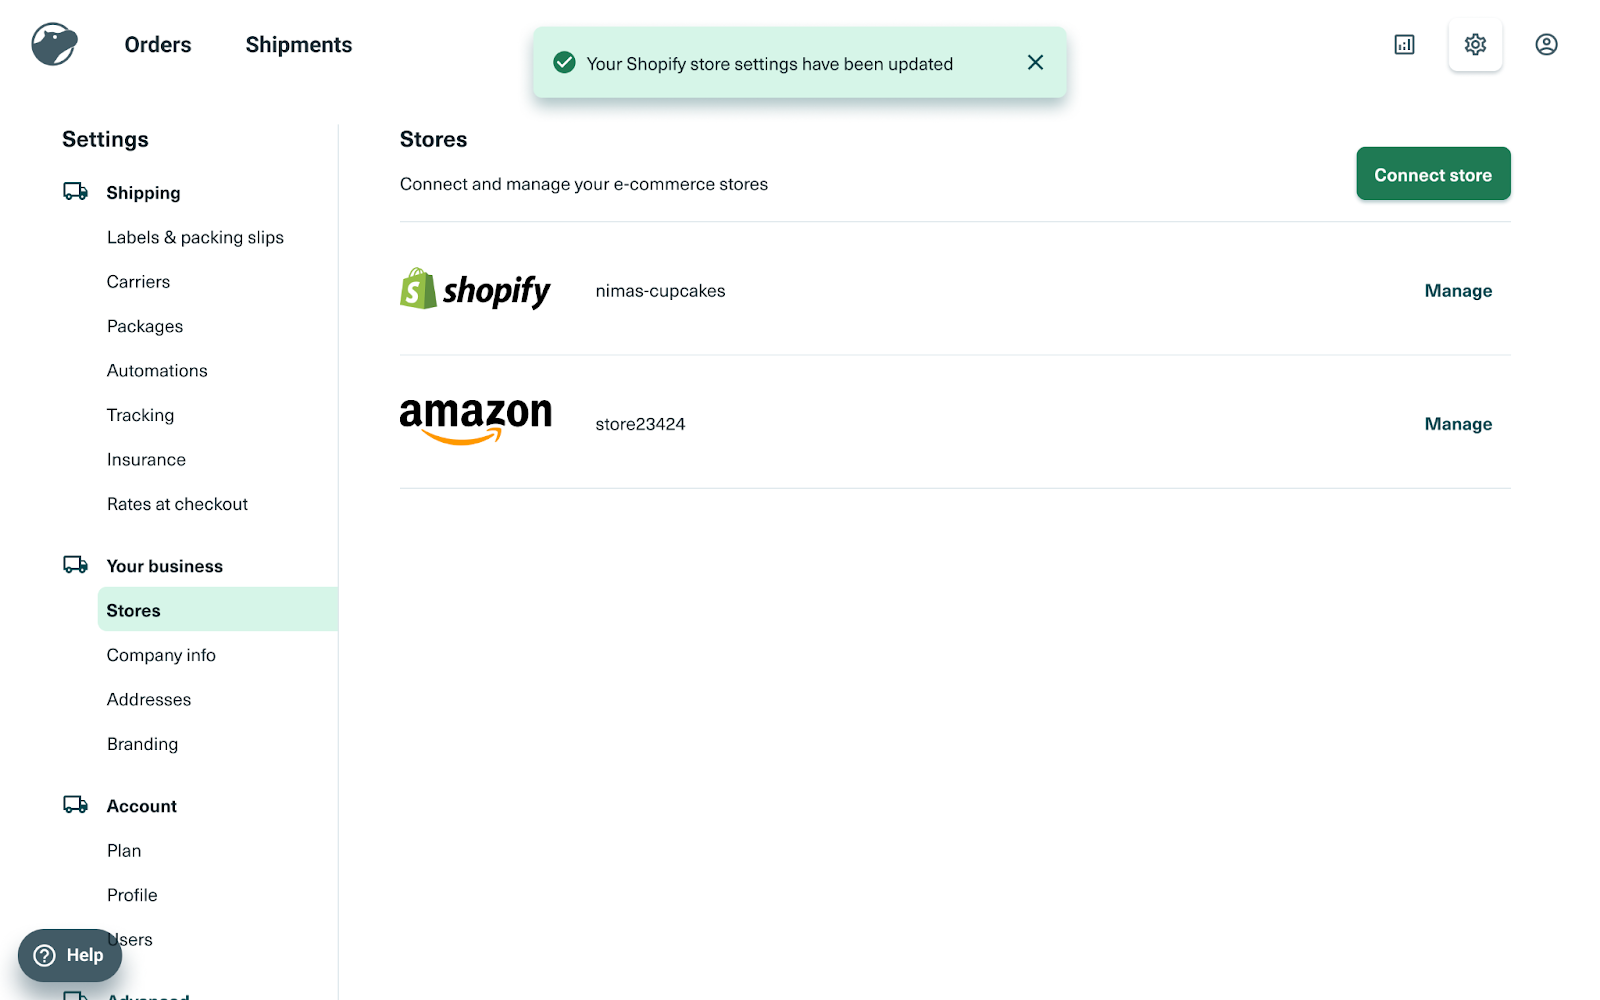The image size is (1600, 1000).
Task: Open the reports chart icon
Action: pyautogui.click(x=1404, y=45)
